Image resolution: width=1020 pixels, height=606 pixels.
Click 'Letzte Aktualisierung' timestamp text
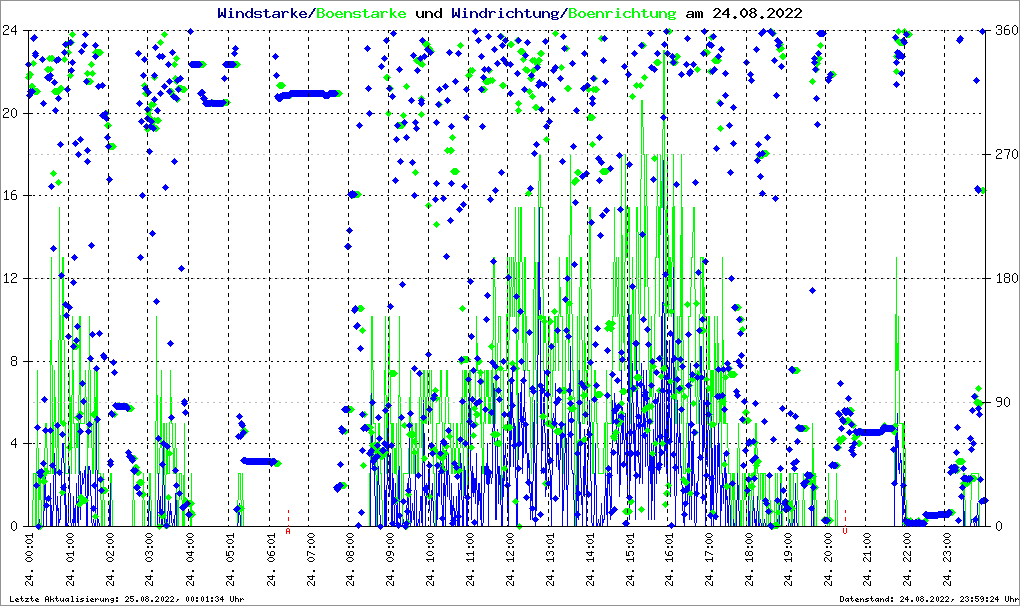coord(127,599)
